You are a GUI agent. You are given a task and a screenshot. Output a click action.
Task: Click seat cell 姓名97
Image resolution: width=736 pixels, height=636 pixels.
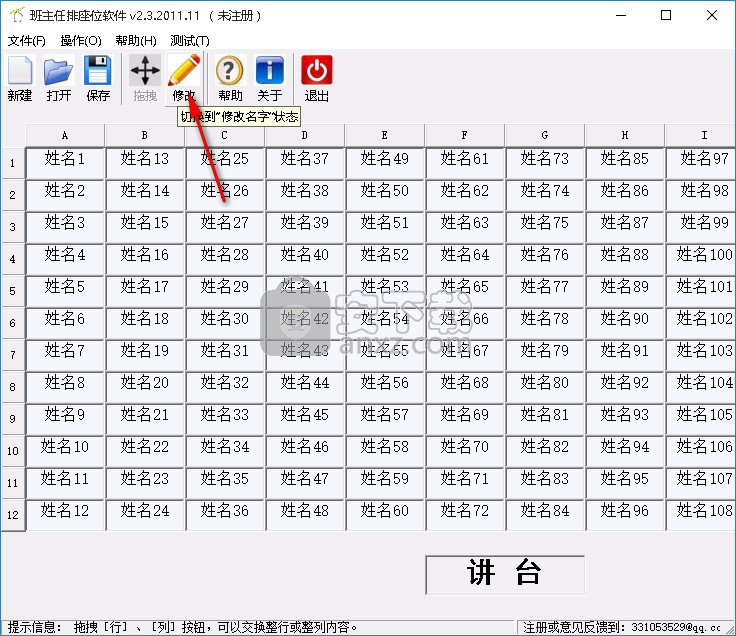(x=701, y=163)
